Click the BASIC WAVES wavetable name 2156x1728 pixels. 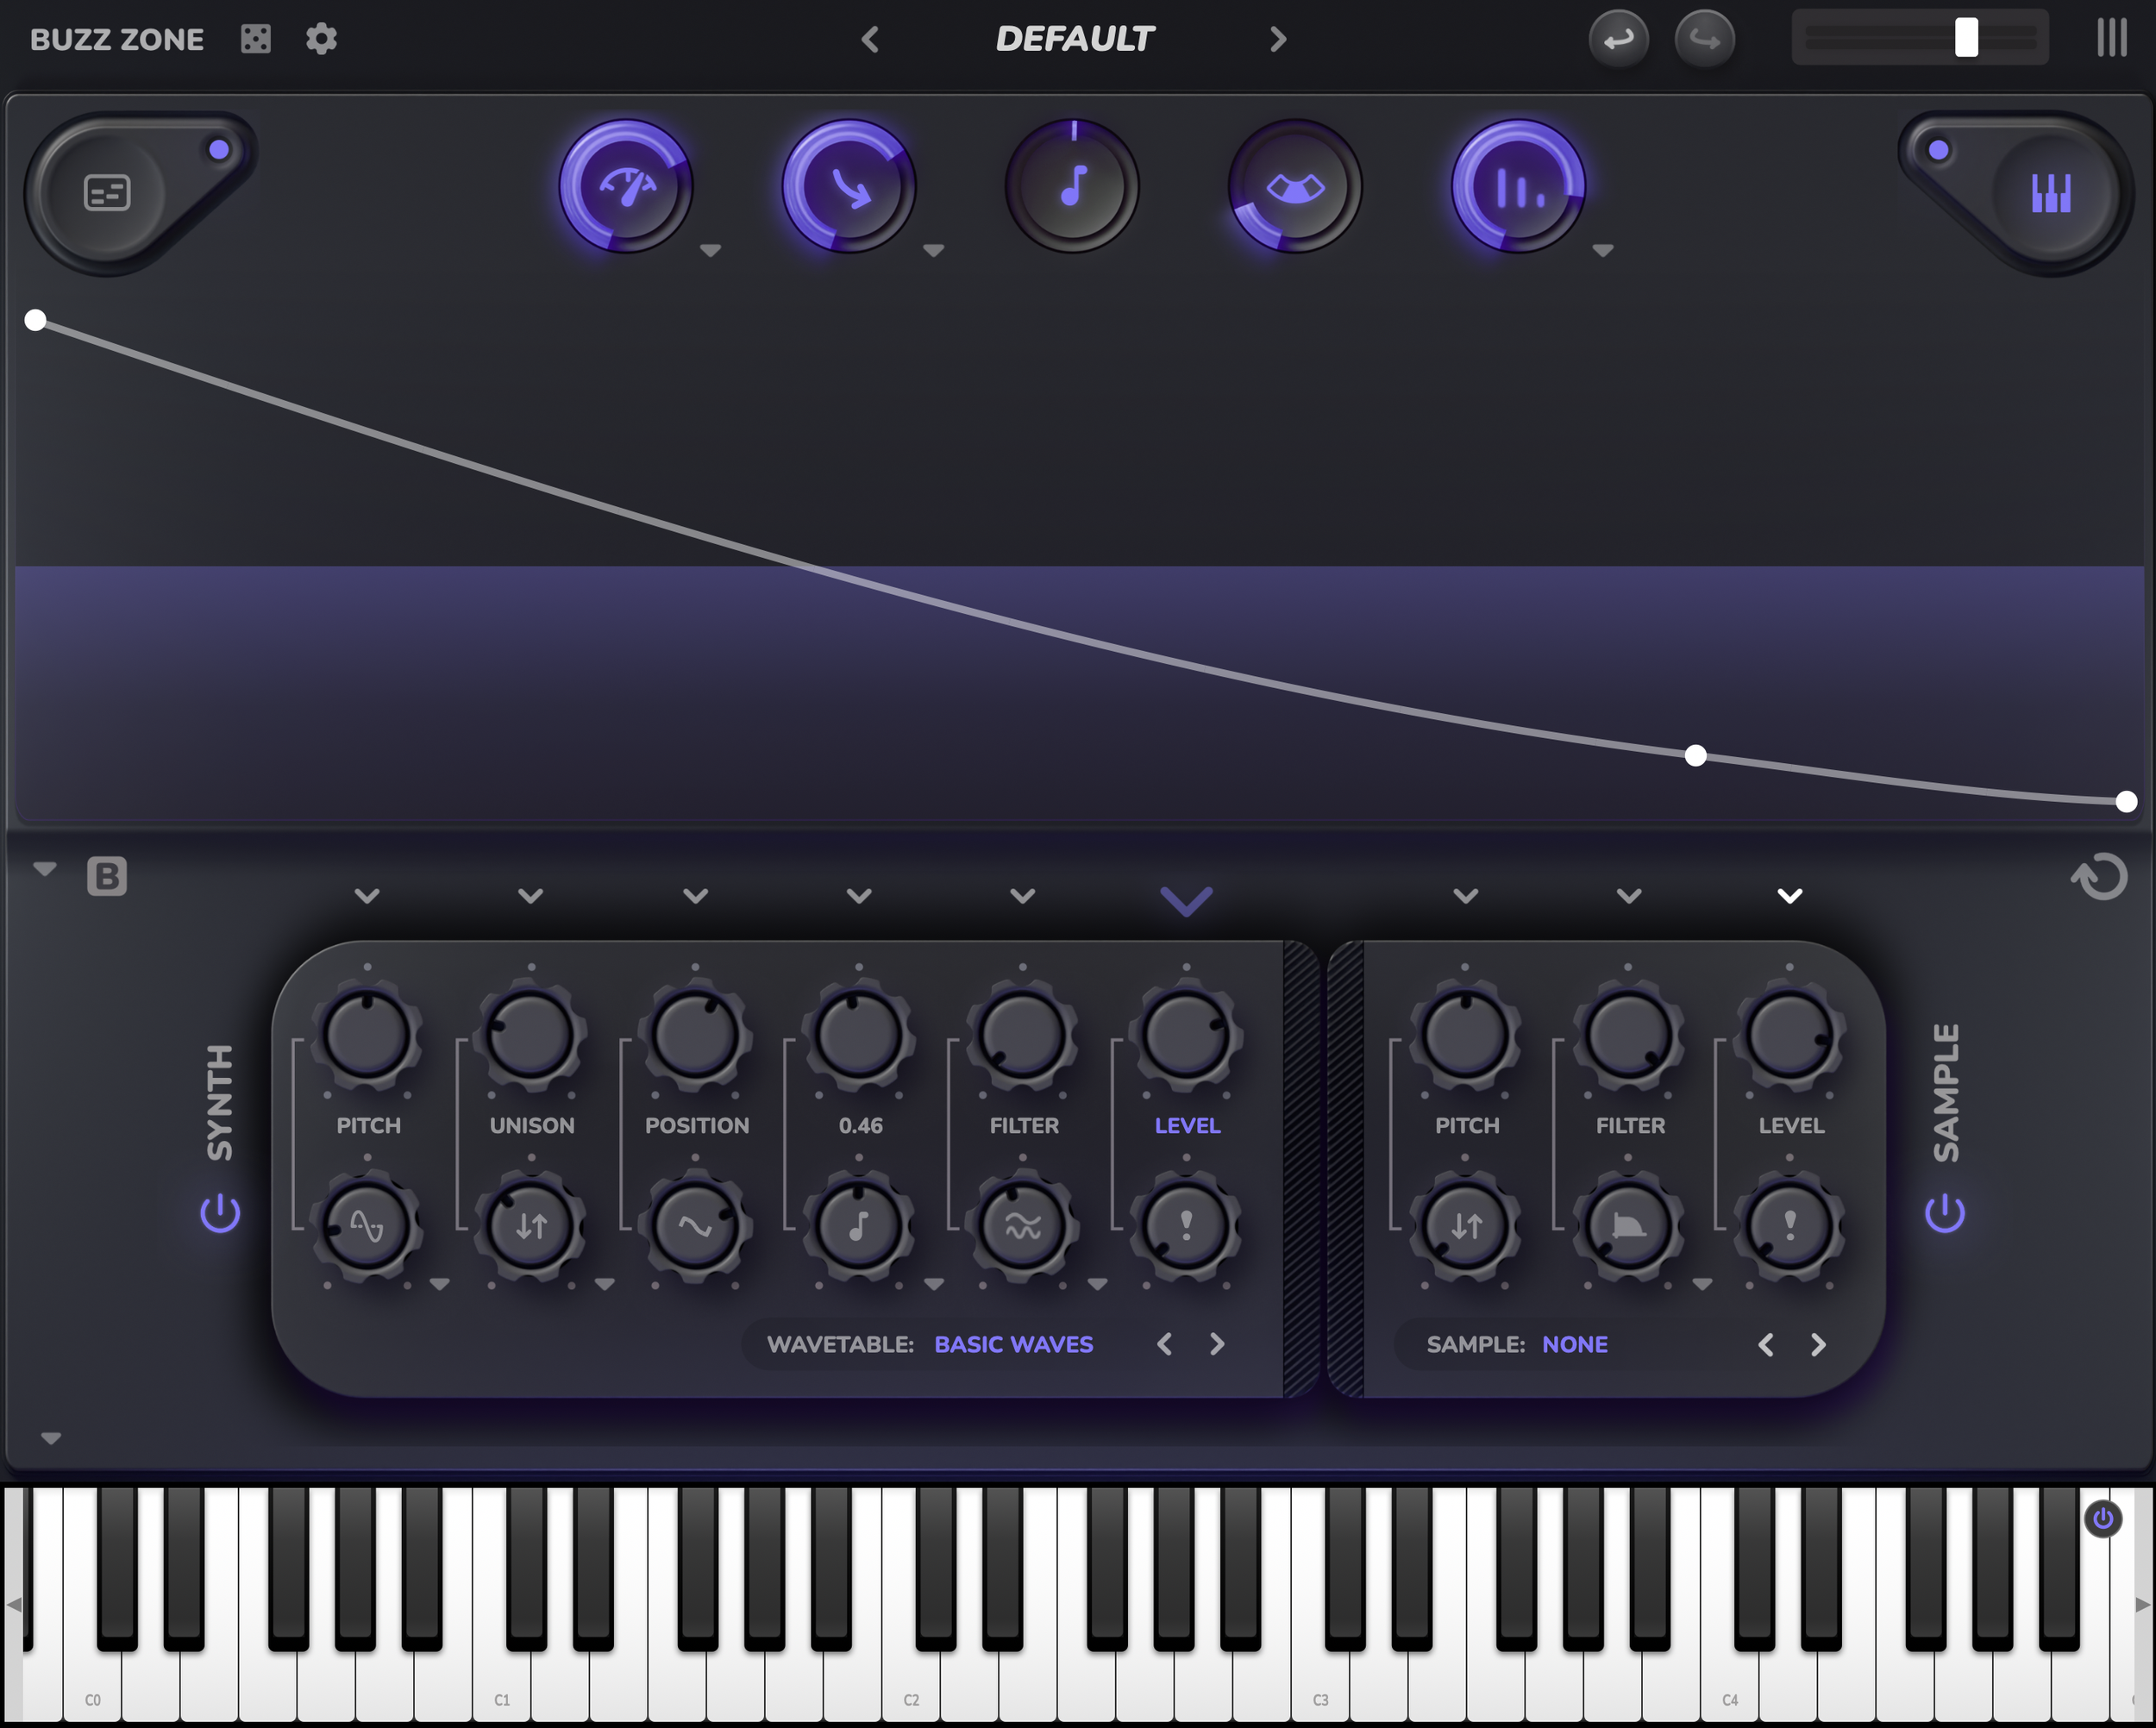tap(1013, 1344)
